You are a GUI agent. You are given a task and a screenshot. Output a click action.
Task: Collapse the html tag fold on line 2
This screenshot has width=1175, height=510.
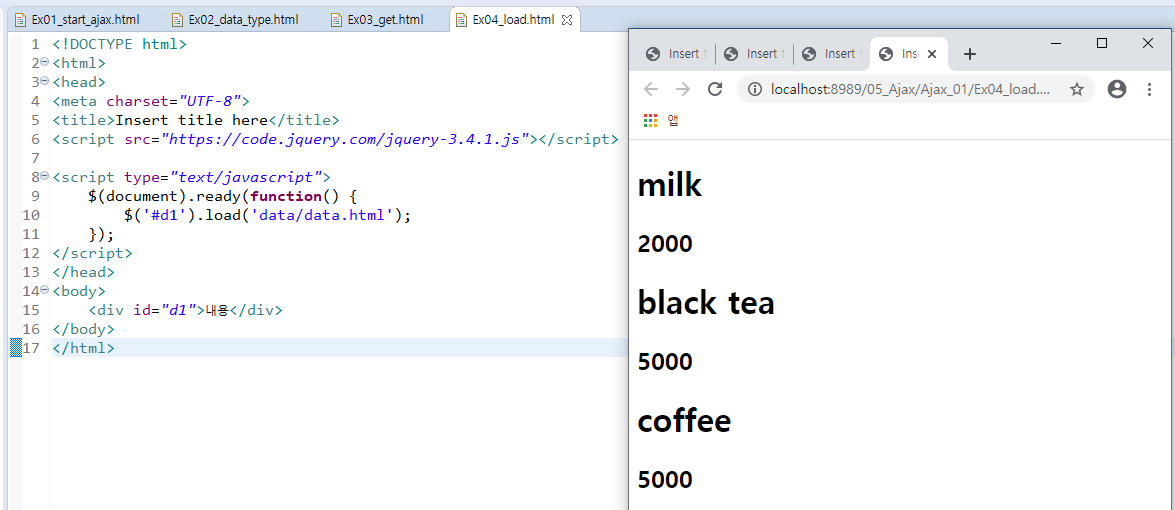point(44,62)
